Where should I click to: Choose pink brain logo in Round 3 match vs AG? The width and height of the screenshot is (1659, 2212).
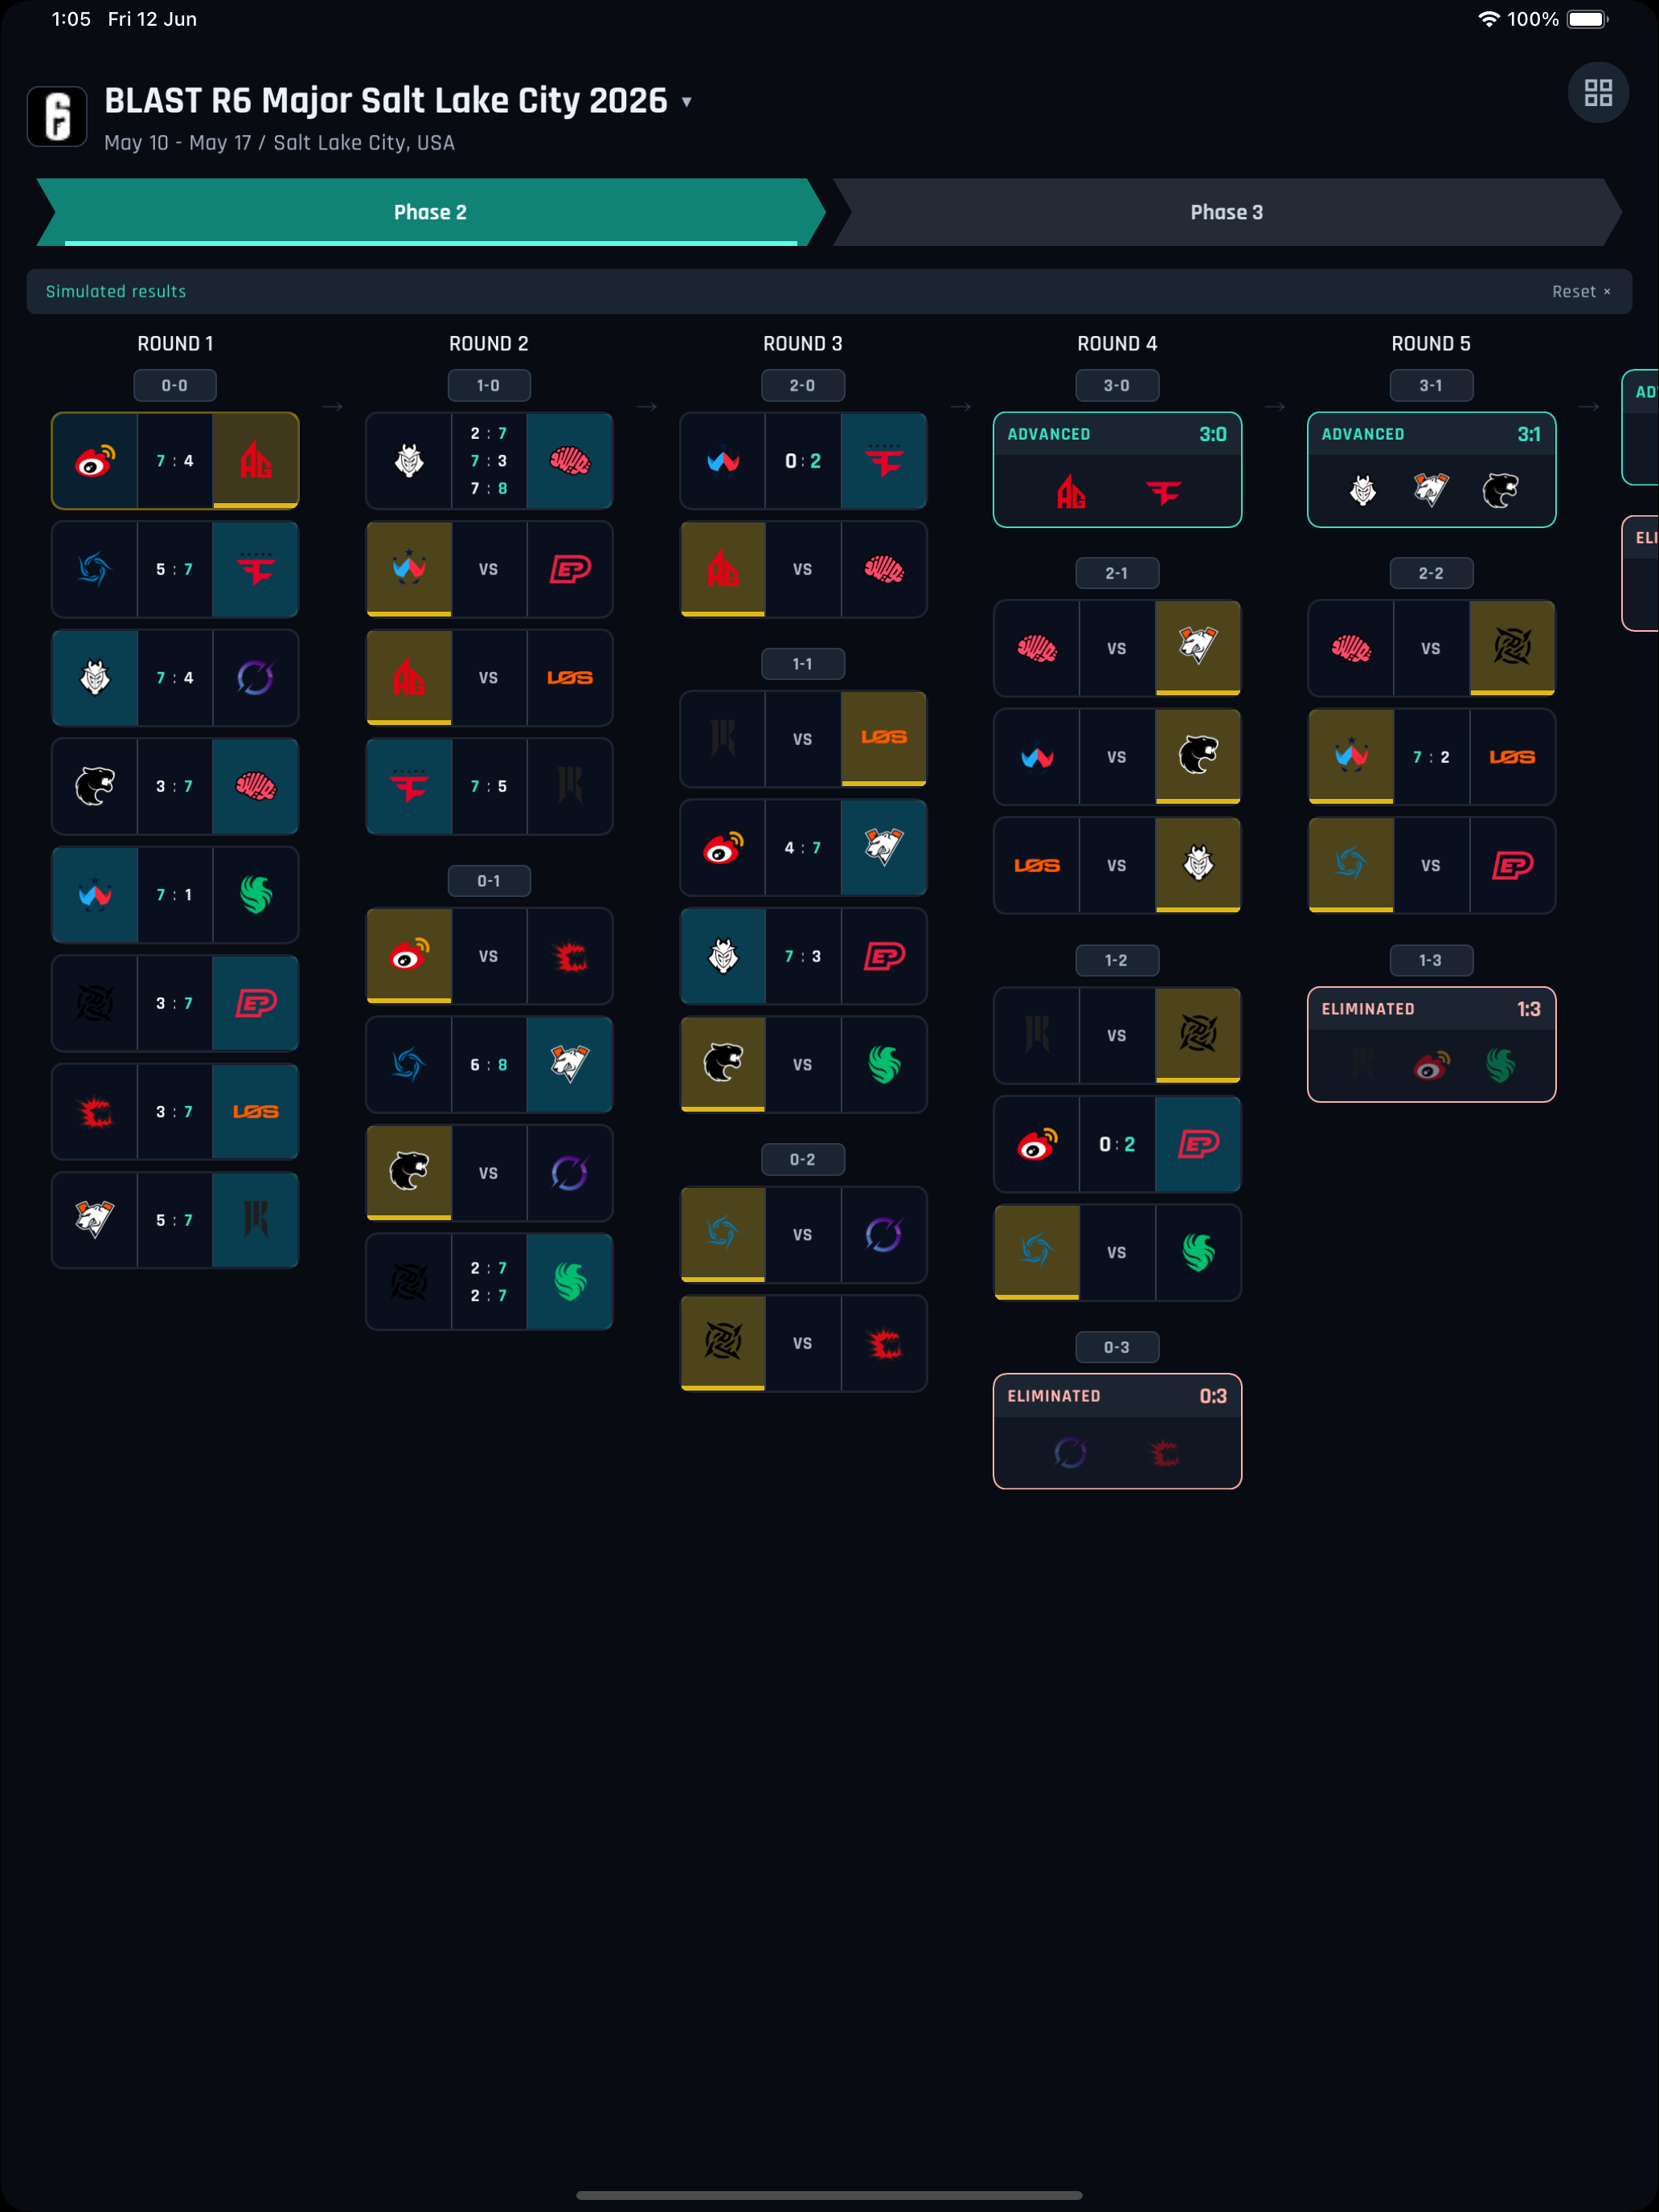[884, 570]
